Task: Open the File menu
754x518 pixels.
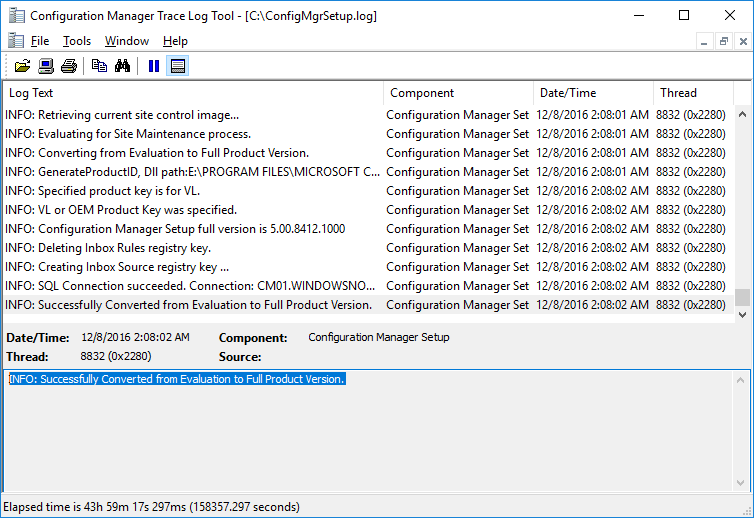Action: 40,41
